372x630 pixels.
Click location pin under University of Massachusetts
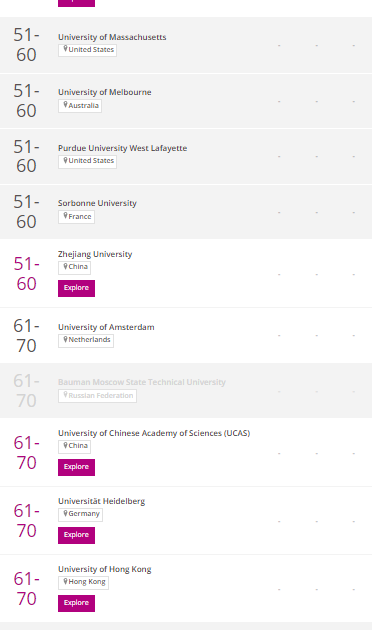tap(65, 49)
